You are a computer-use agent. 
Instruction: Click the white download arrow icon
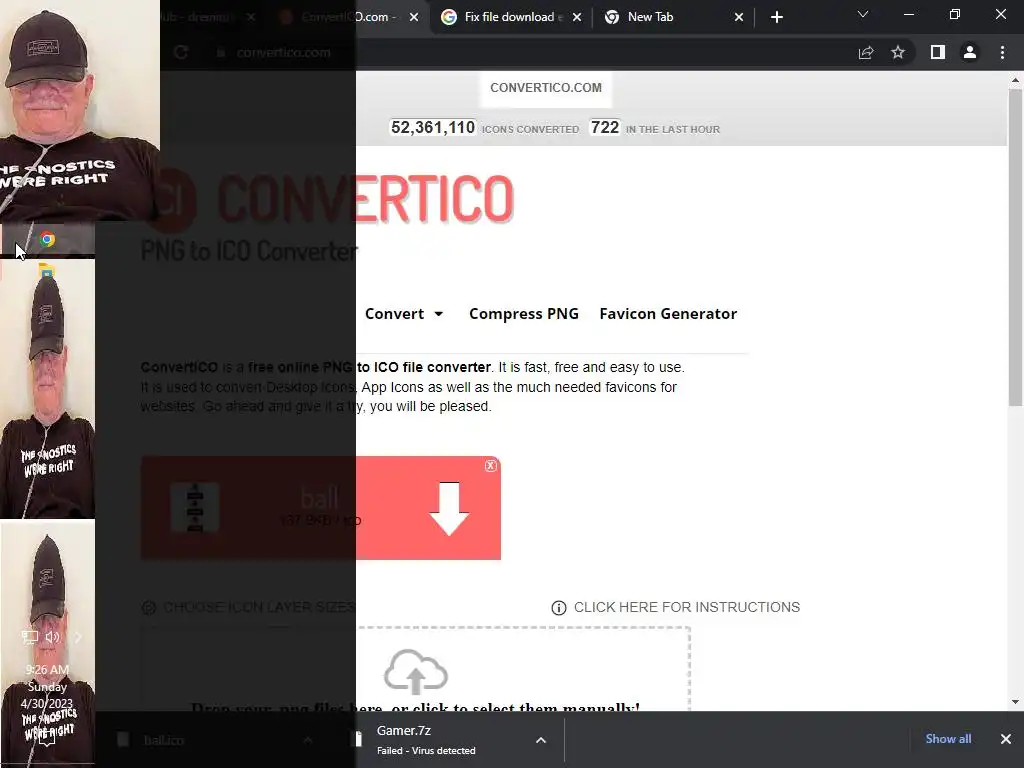pyautogui.click(x=449, y=509)
